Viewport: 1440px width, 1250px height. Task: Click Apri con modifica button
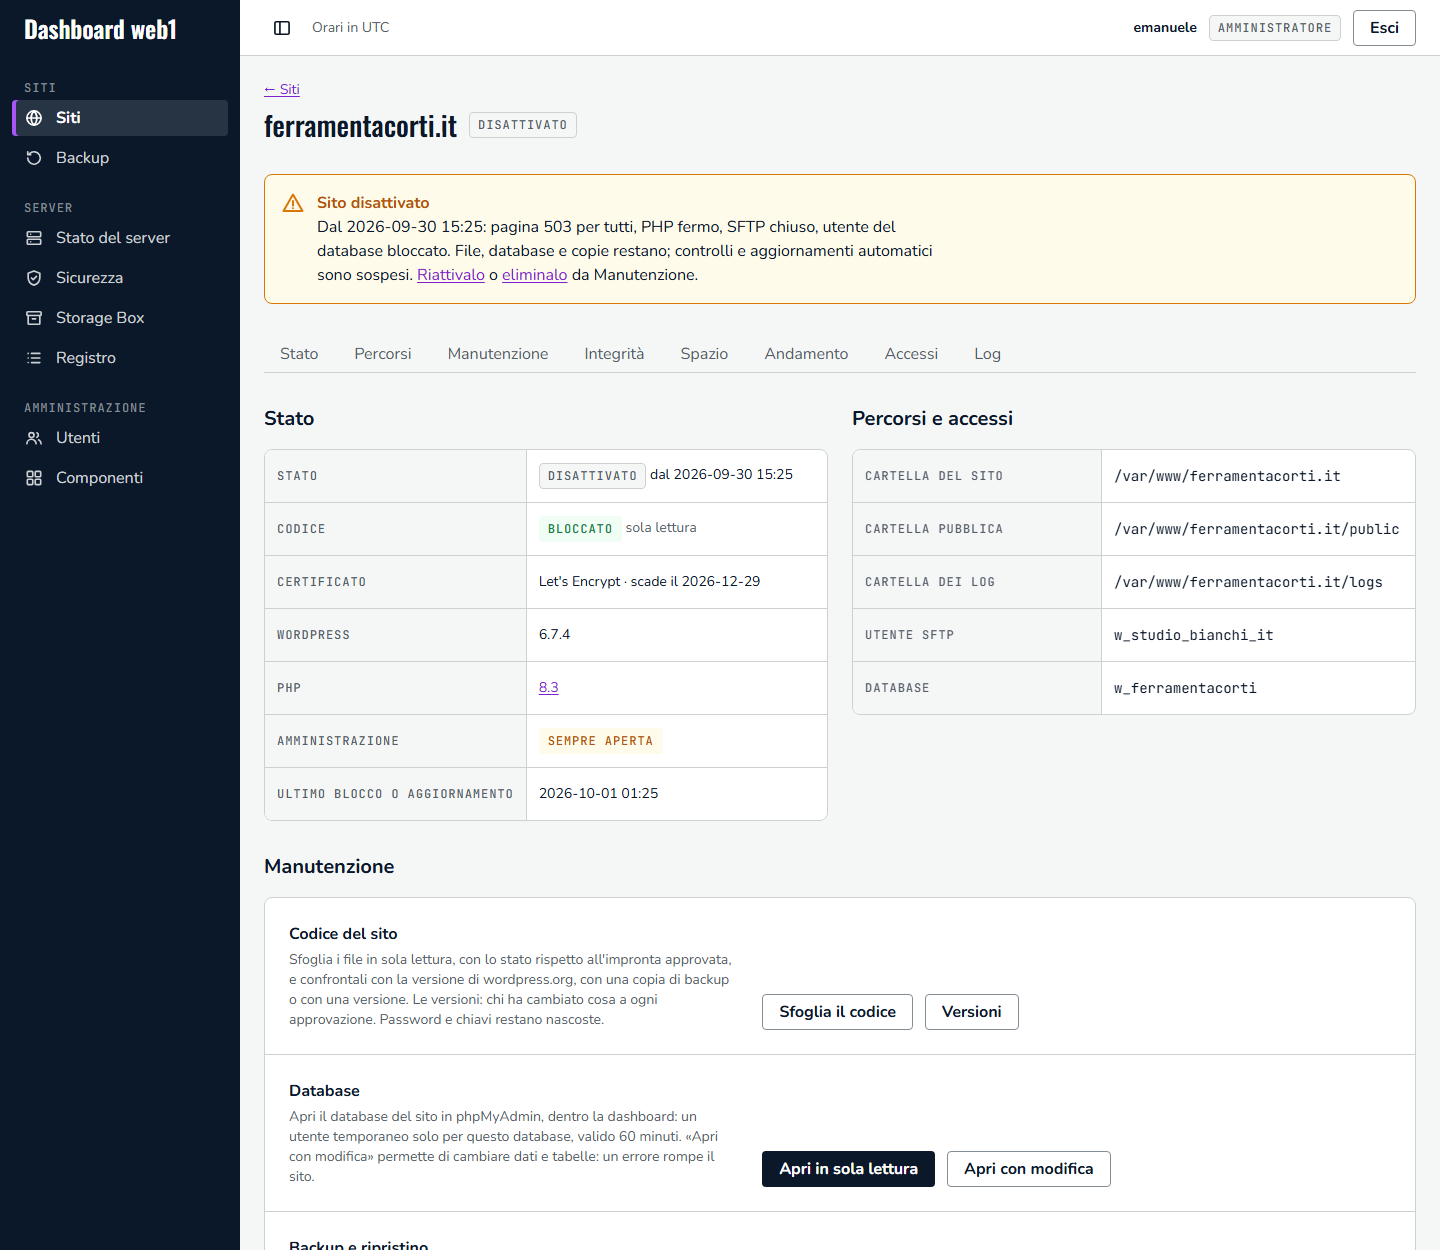click(1028, 1169)
